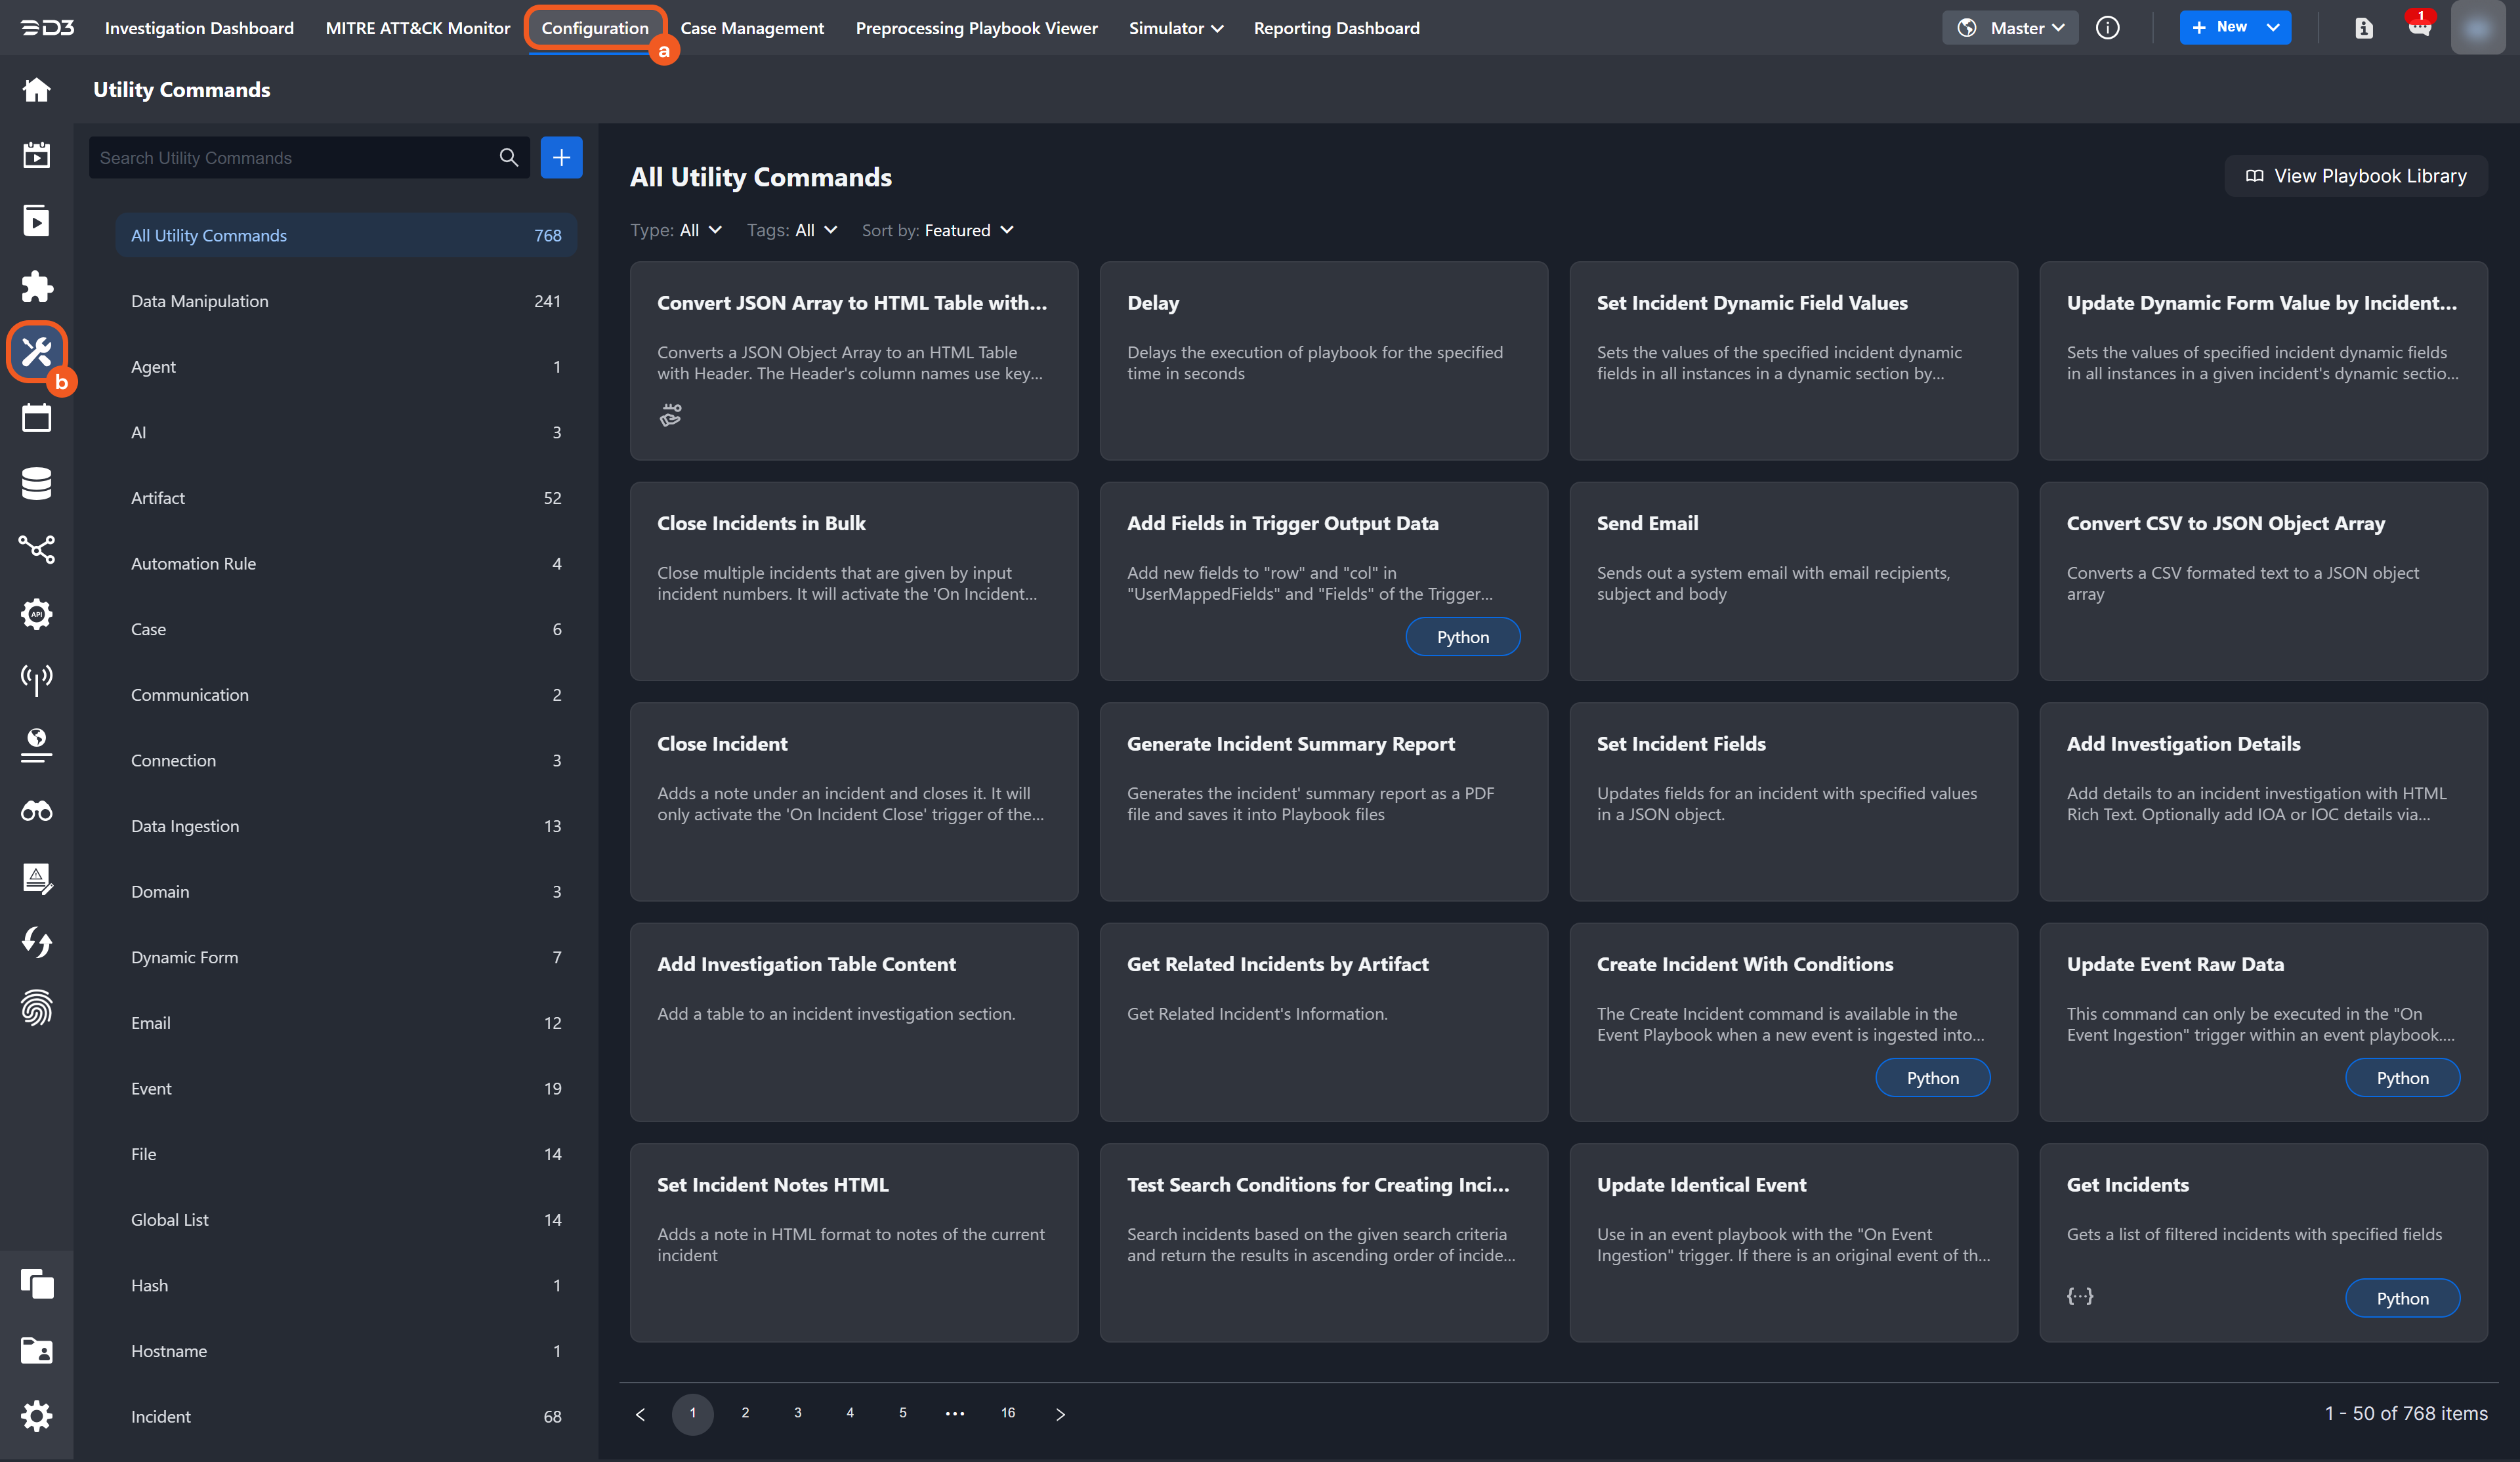Click the fingerprint sidebar icon

pos(36,1007)
